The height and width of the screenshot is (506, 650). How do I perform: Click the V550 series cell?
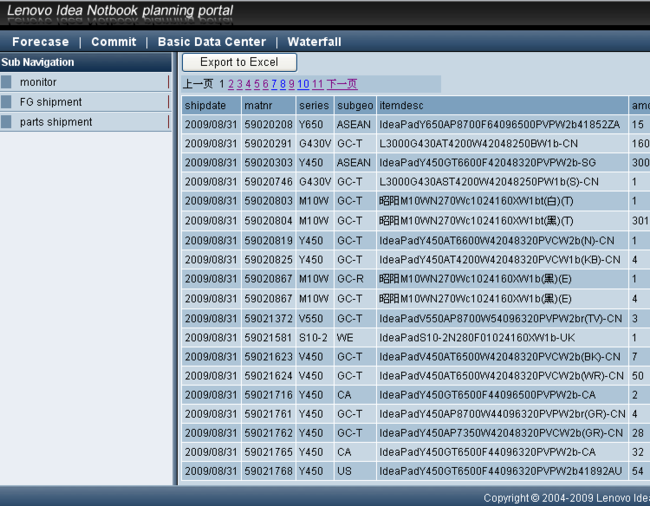315,318
